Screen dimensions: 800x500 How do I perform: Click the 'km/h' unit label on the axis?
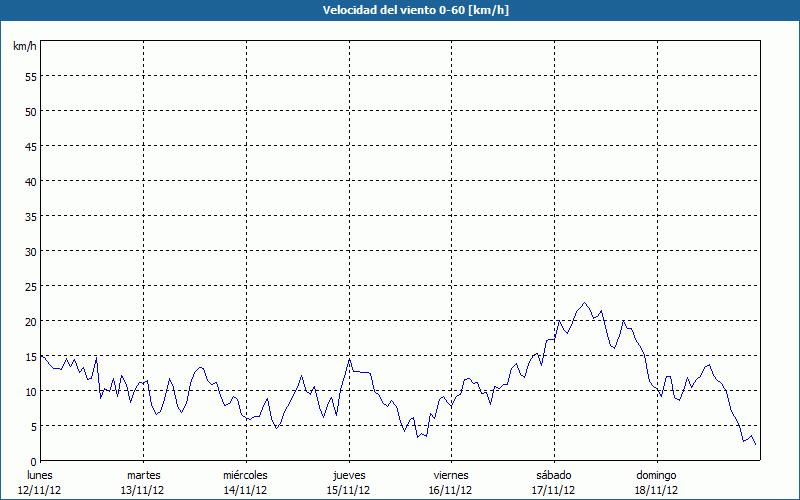24,46
